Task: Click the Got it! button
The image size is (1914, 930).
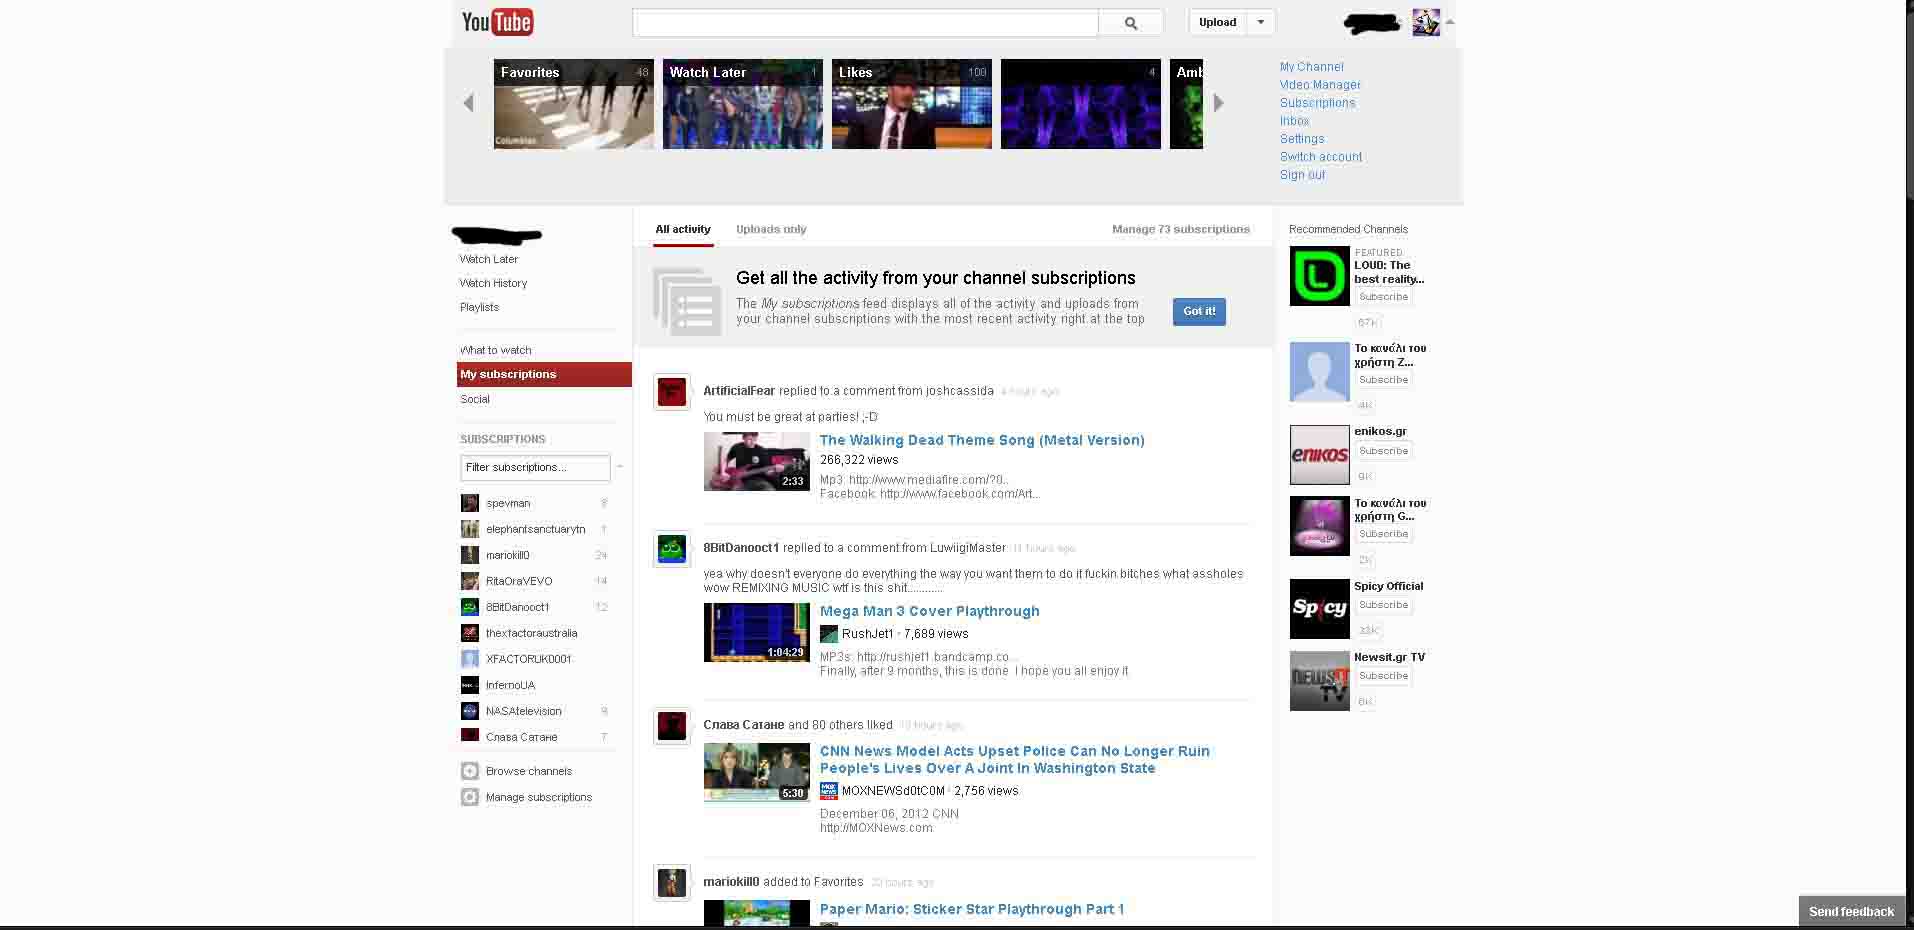Action: pos(1199,311)
